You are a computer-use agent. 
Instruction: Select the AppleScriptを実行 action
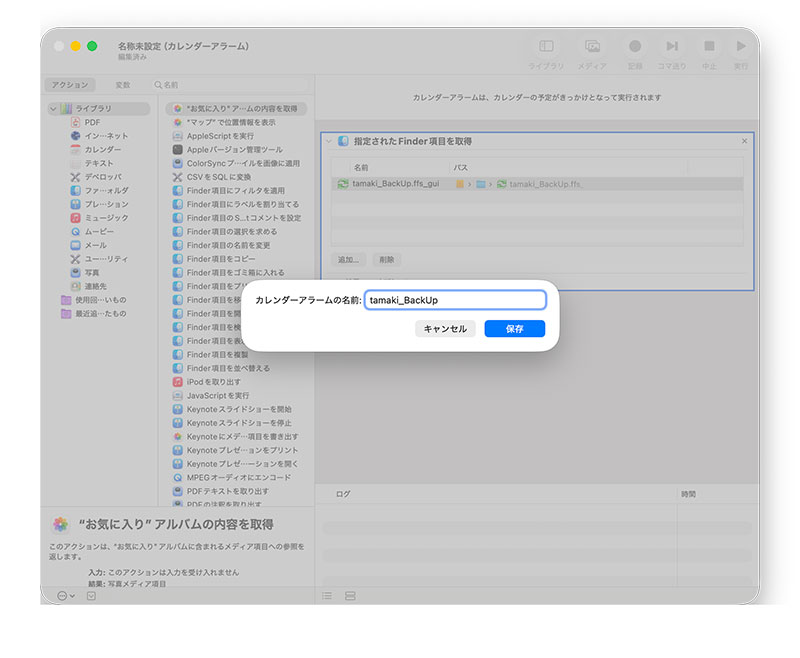pos(220,136)
